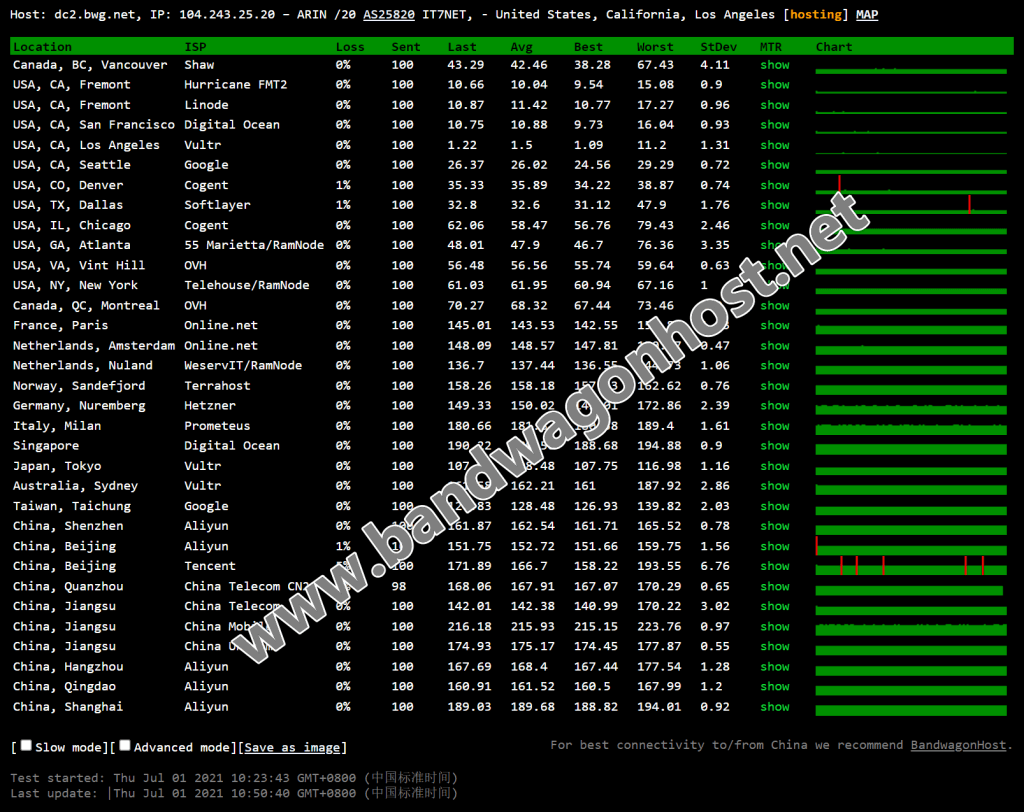
Task: Show MTR for China, Shenzhen row
Action: 775,526
